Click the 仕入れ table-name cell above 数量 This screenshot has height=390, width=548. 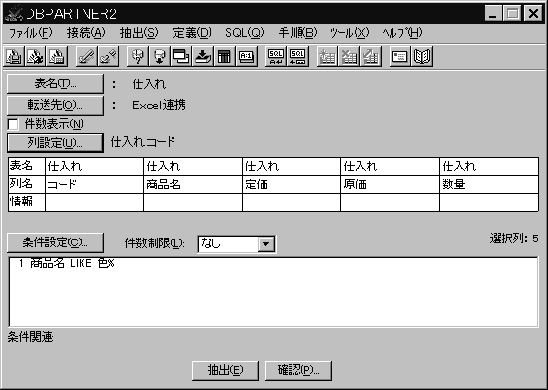[x=489, y=166]
